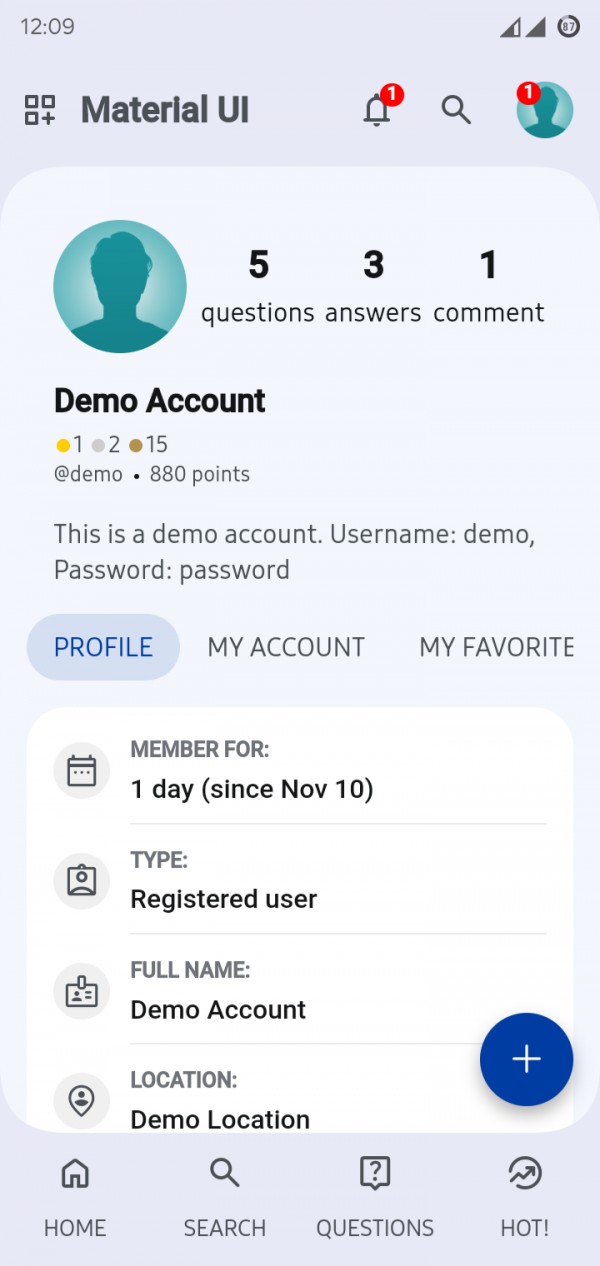Open the user avatar menu in header
Viewport: 600px width, 1266px height.
(544, 110)
